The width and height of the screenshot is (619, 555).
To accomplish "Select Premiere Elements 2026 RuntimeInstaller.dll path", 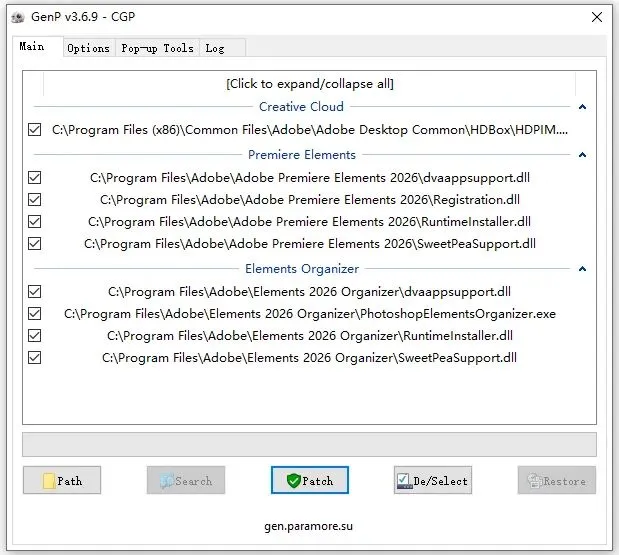I will click(310, 221).
